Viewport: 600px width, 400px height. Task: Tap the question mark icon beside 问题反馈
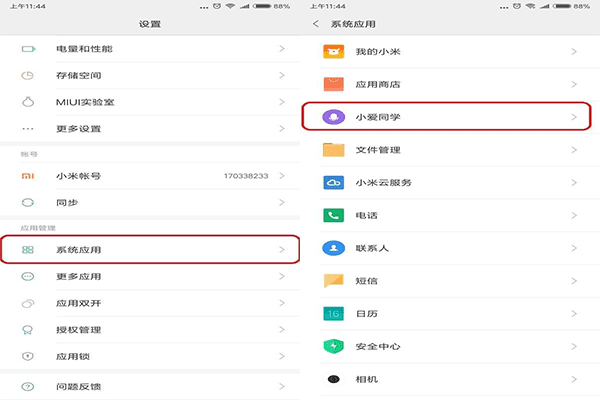[28, 387]
